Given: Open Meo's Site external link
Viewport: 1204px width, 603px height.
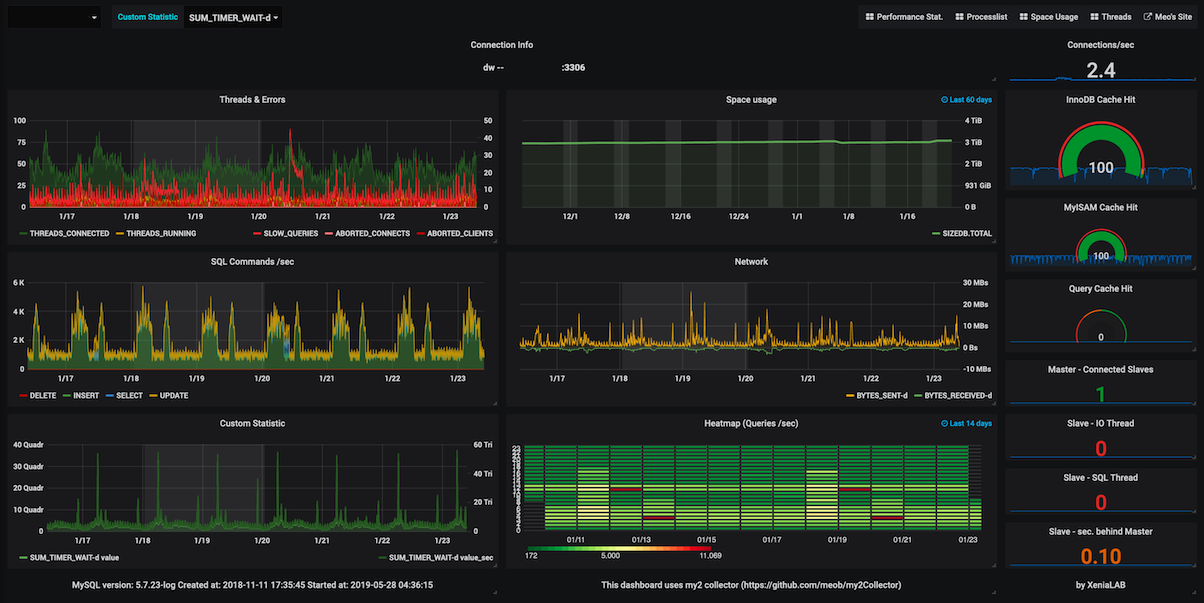Looking at the screenshot, I should (1168, 17).
